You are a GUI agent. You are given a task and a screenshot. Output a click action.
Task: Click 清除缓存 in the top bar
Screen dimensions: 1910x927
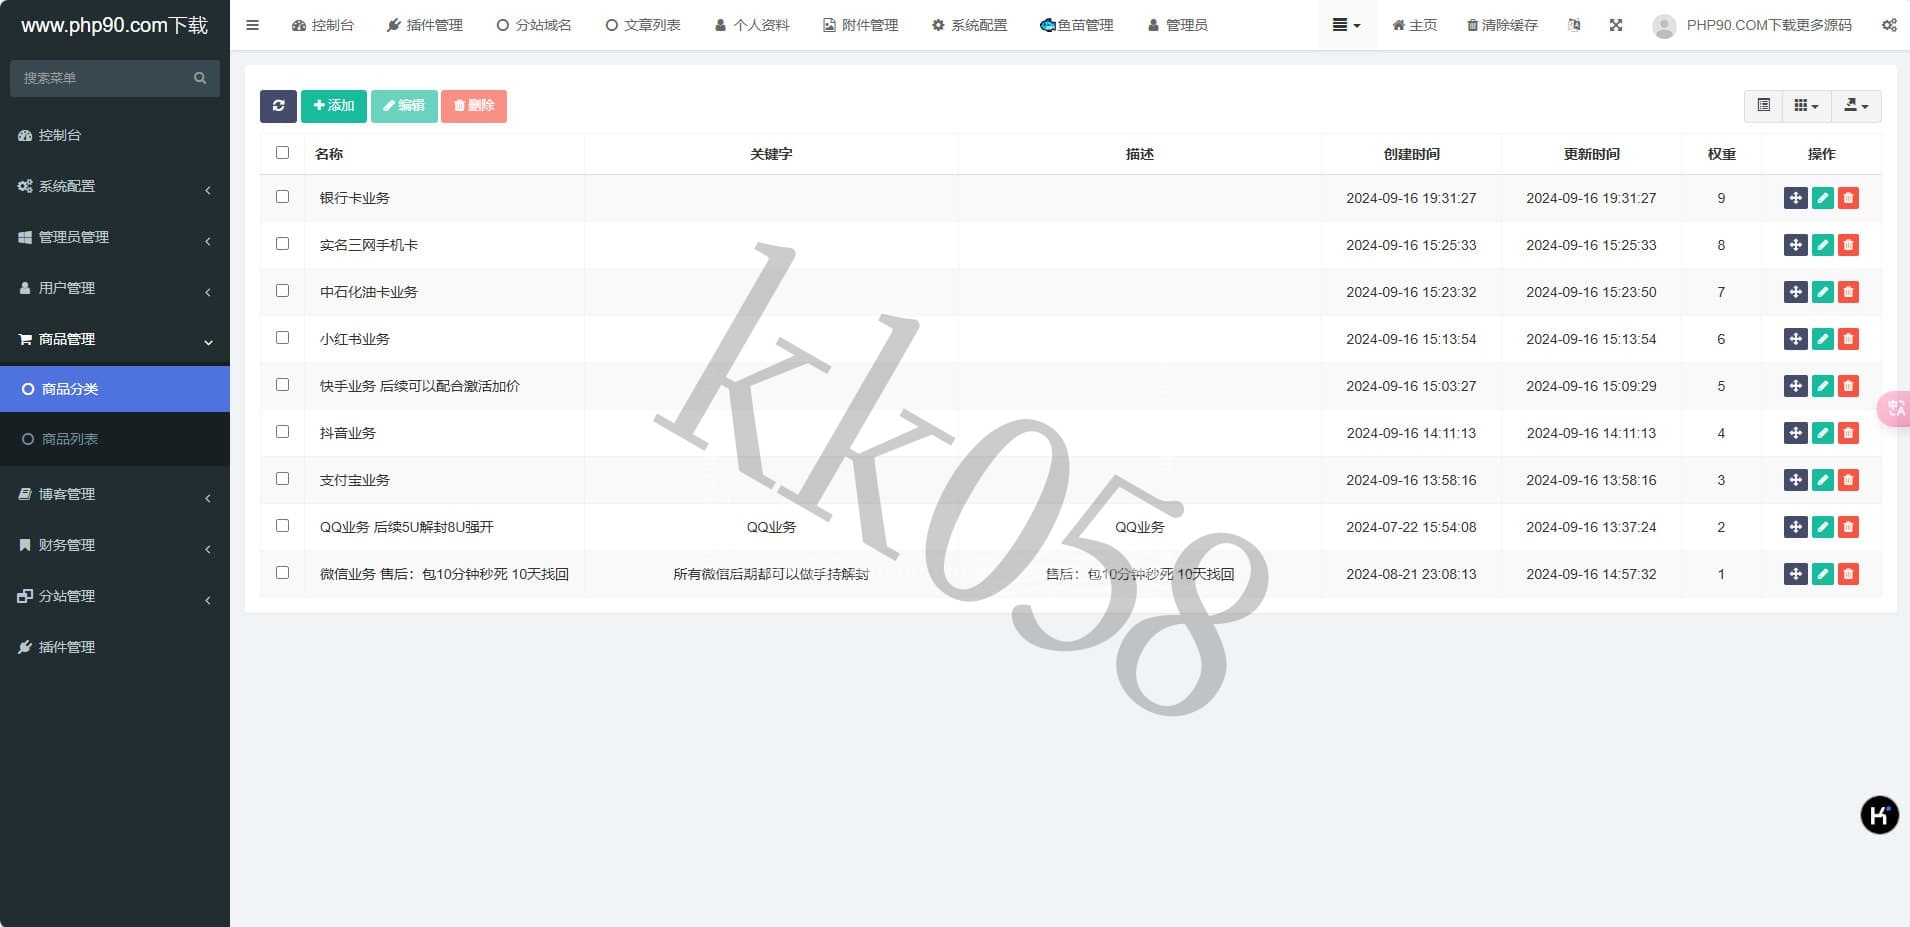1502,25
